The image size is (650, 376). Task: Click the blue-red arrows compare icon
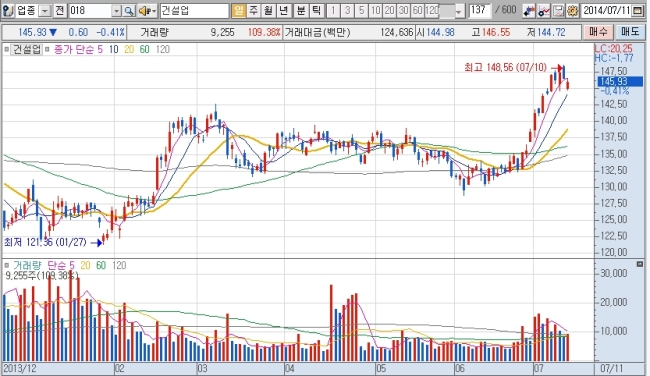pyautogui.click(x=529, y=11)
